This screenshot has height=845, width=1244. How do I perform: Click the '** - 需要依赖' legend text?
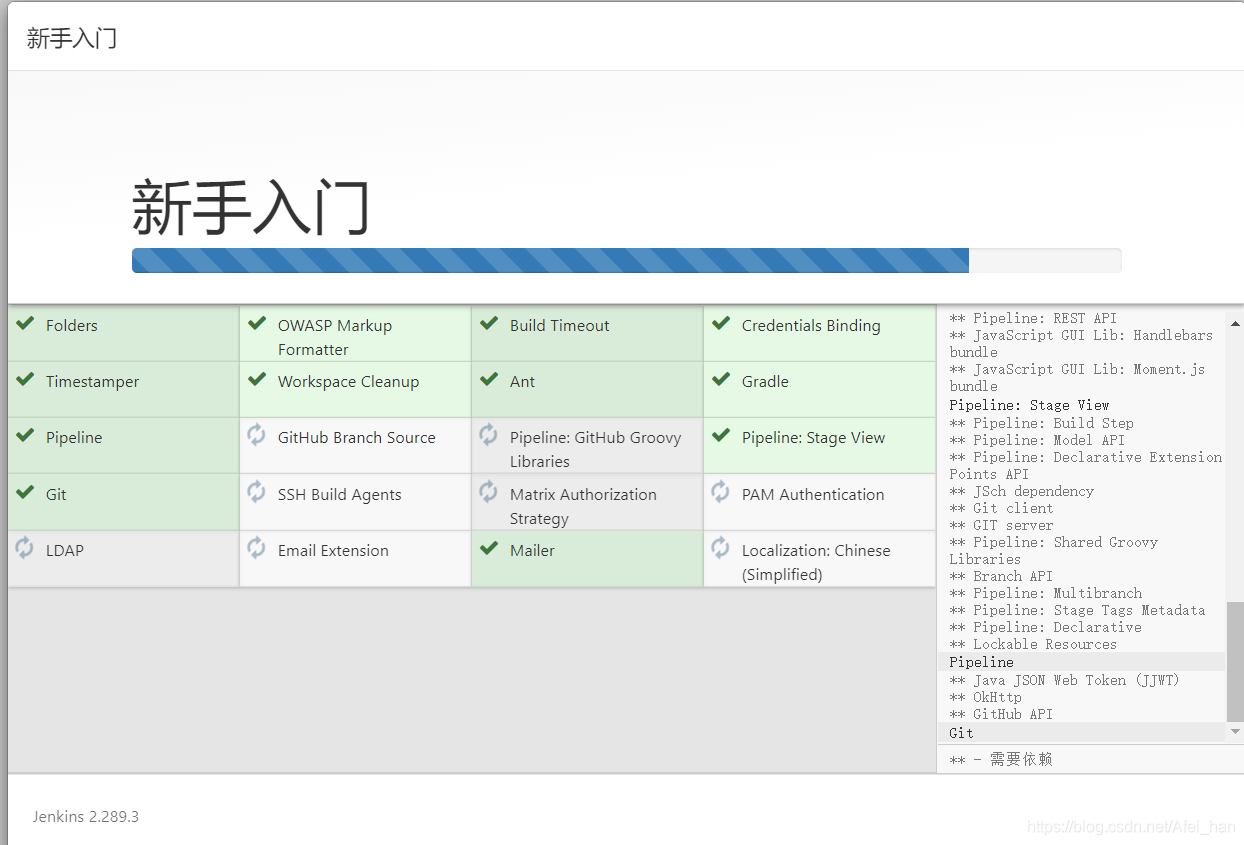coord(1001,759)
